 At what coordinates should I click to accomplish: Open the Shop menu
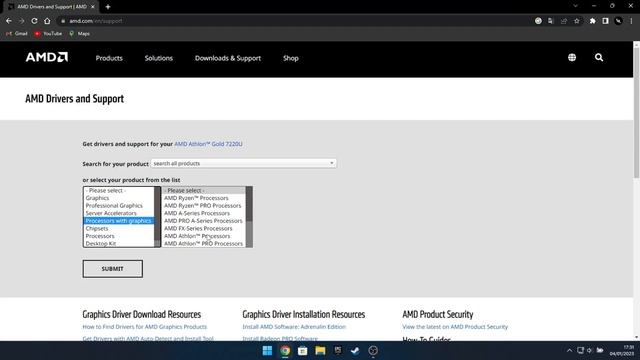point(291,58)
